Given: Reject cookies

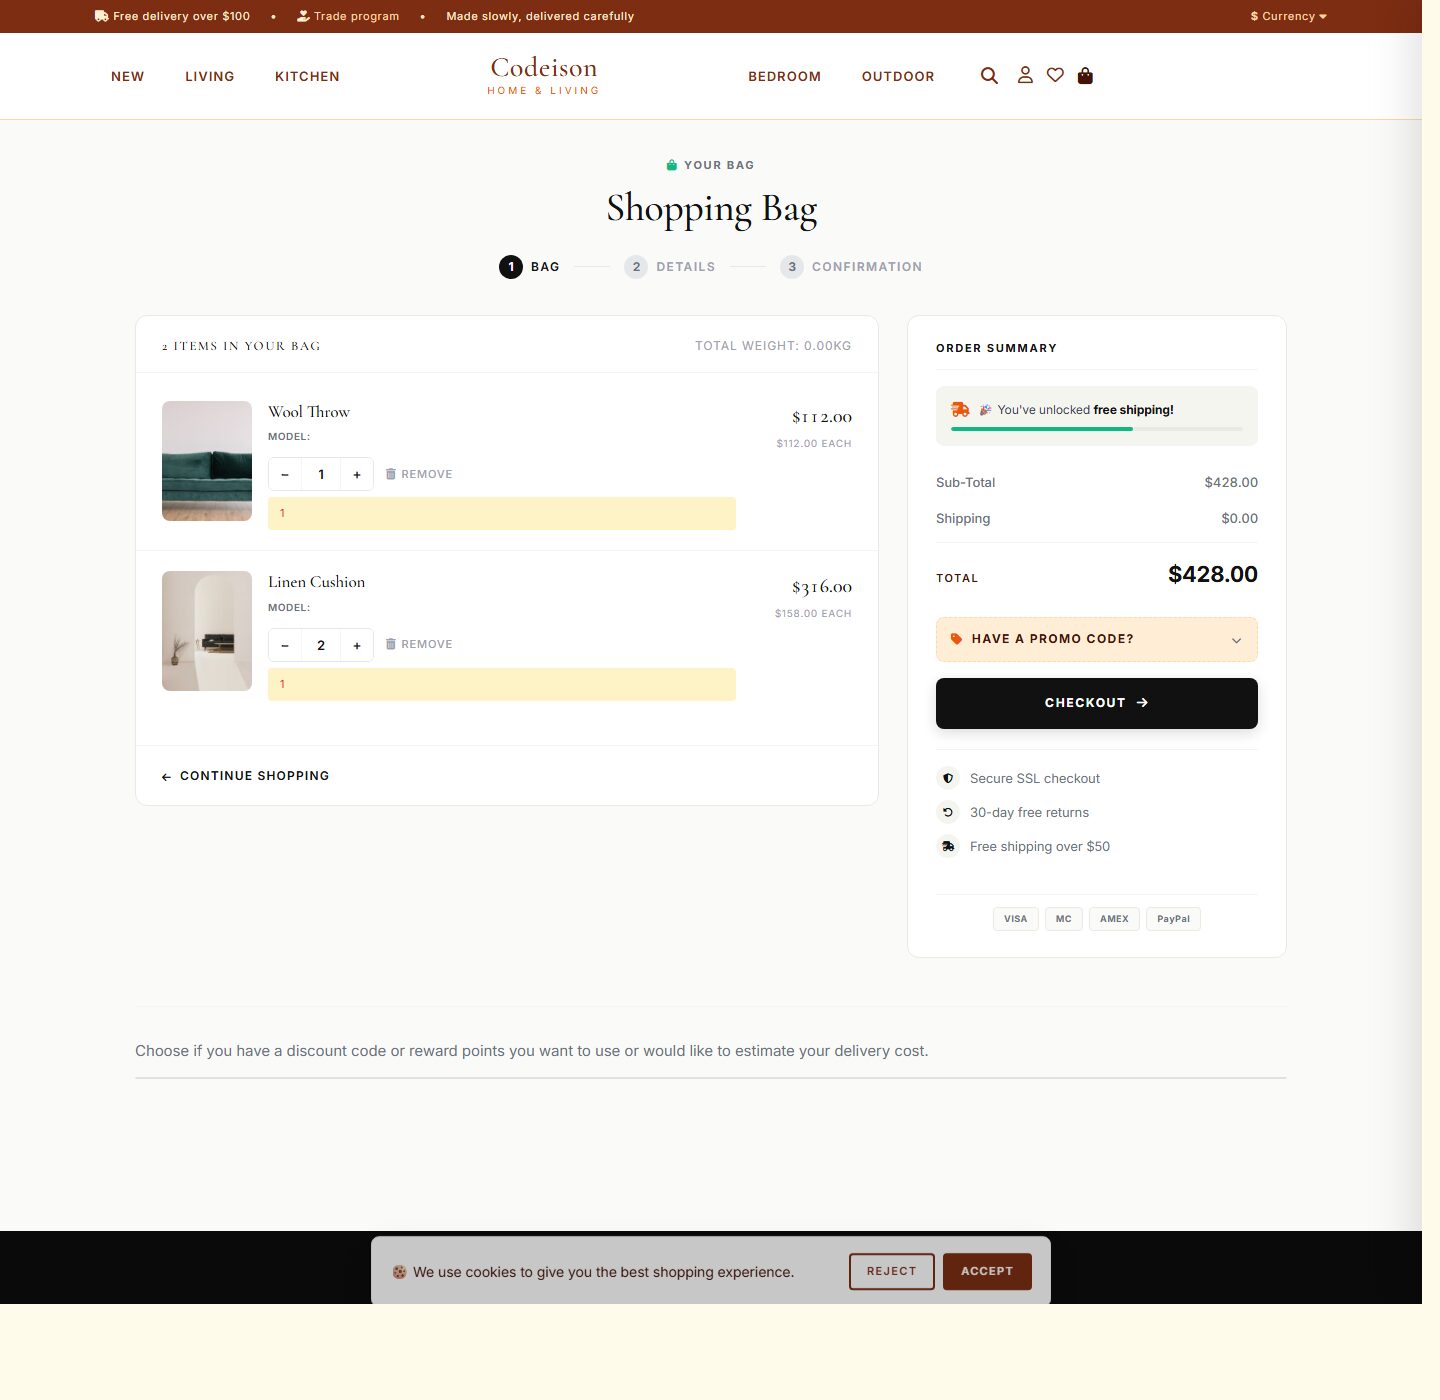Looking at the screenshot, I should (892, 1272).
